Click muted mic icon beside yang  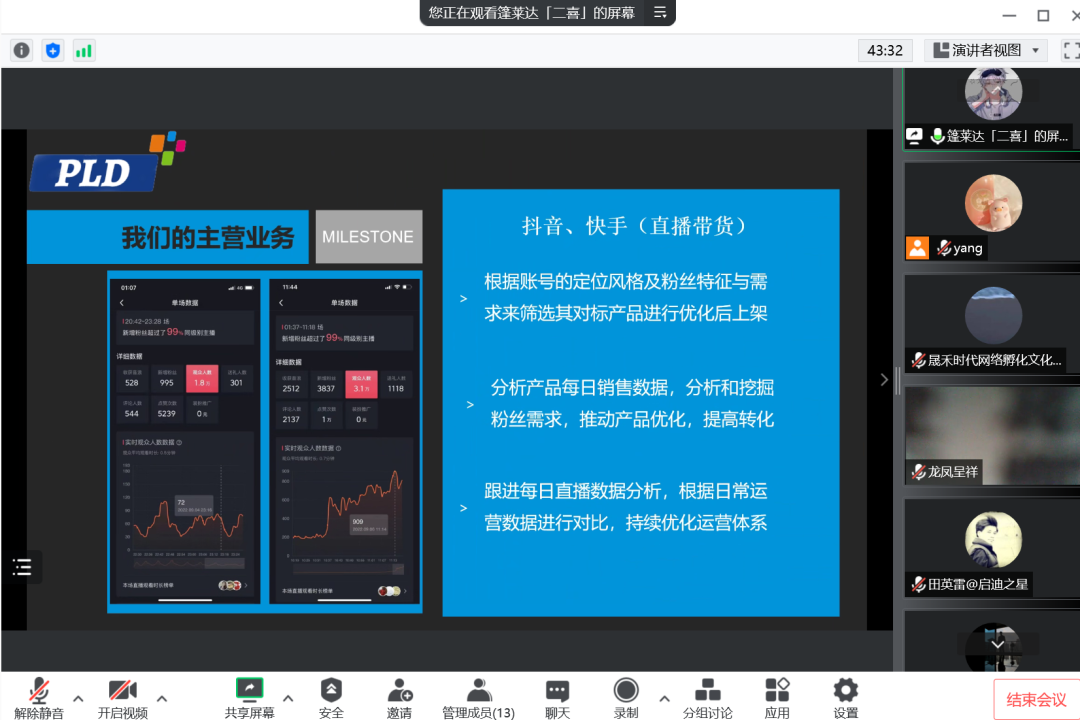[944, 248]
